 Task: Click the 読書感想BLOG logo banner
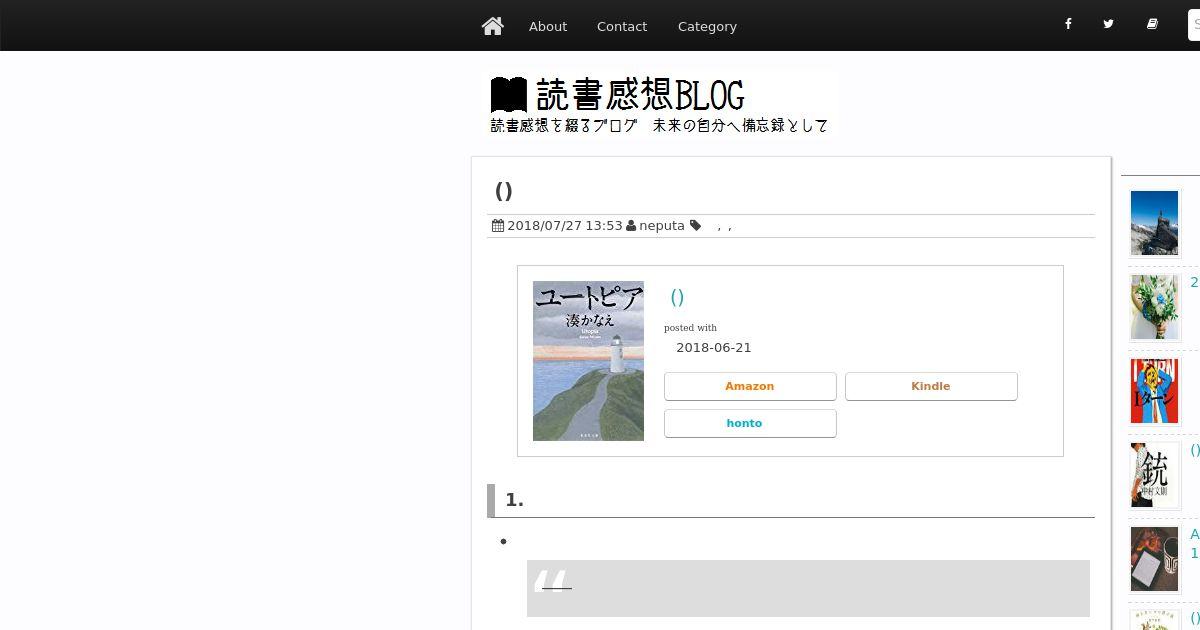point(660,104)
